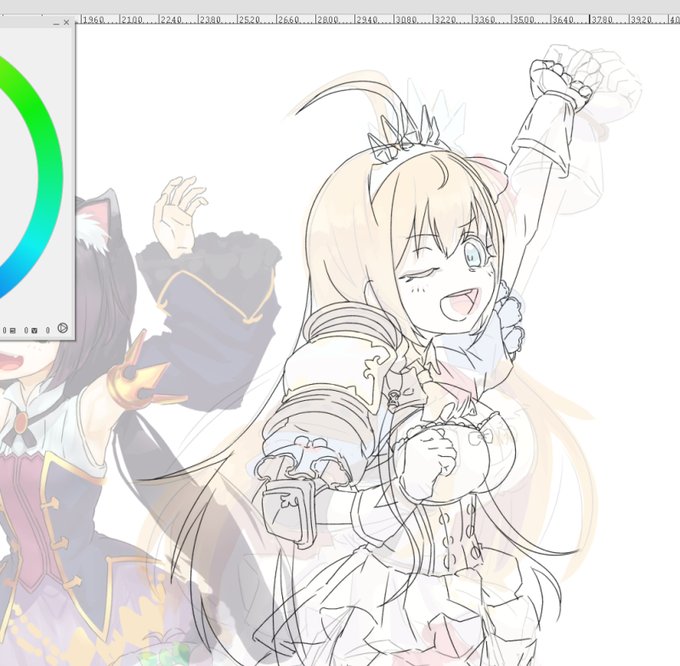Click the horizontal ruler at 2800
This screenshot has width=680, height=666.
coord(327,20)
